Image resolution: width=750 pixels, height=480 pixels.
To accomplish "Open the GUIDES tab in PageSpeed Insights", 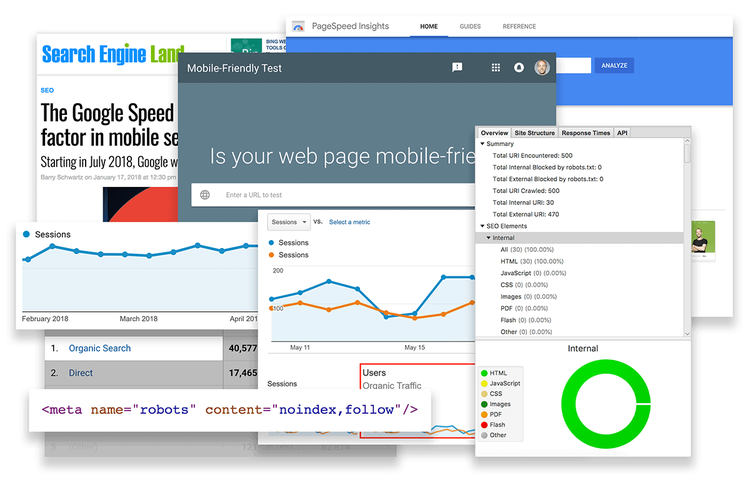I will (470, 26).
